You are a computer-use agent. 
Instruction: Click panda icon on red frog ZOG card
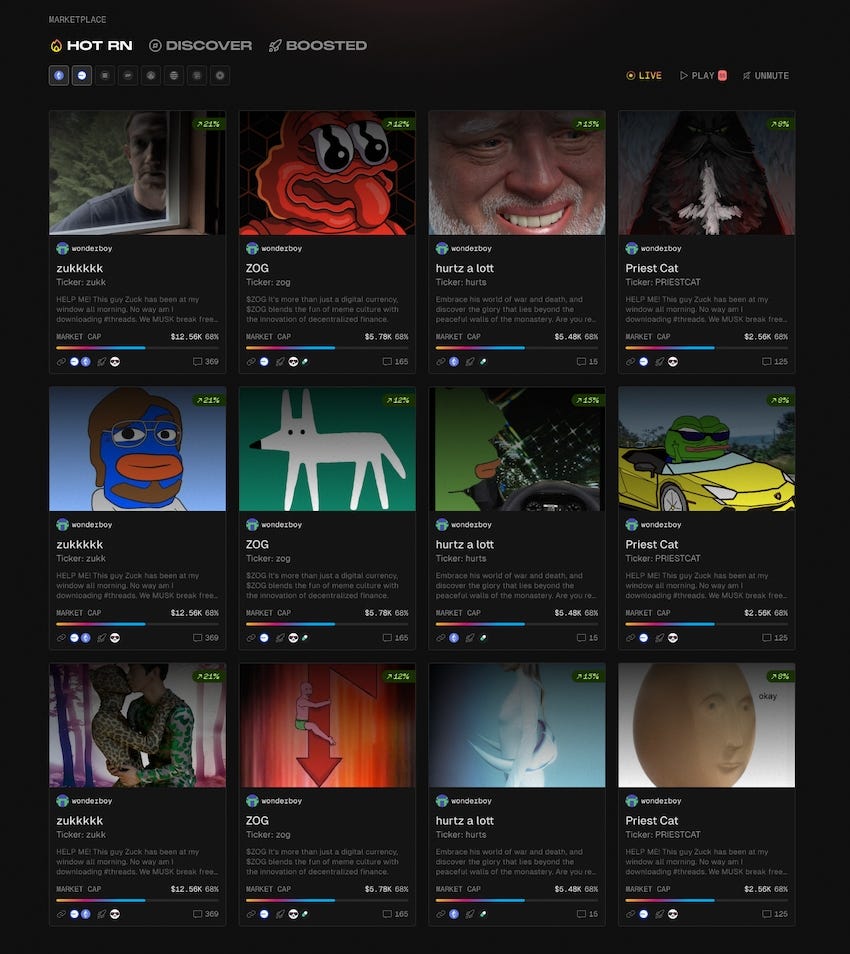click(x=293, y=361)
